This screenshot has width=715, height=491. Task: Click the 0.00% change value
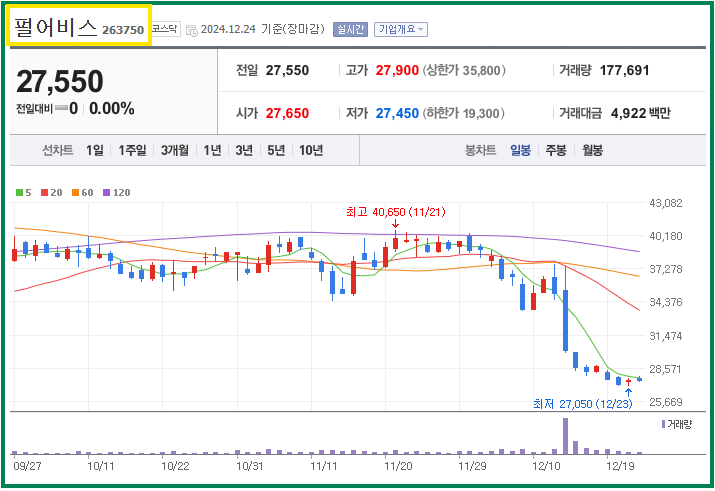(112, 109)
